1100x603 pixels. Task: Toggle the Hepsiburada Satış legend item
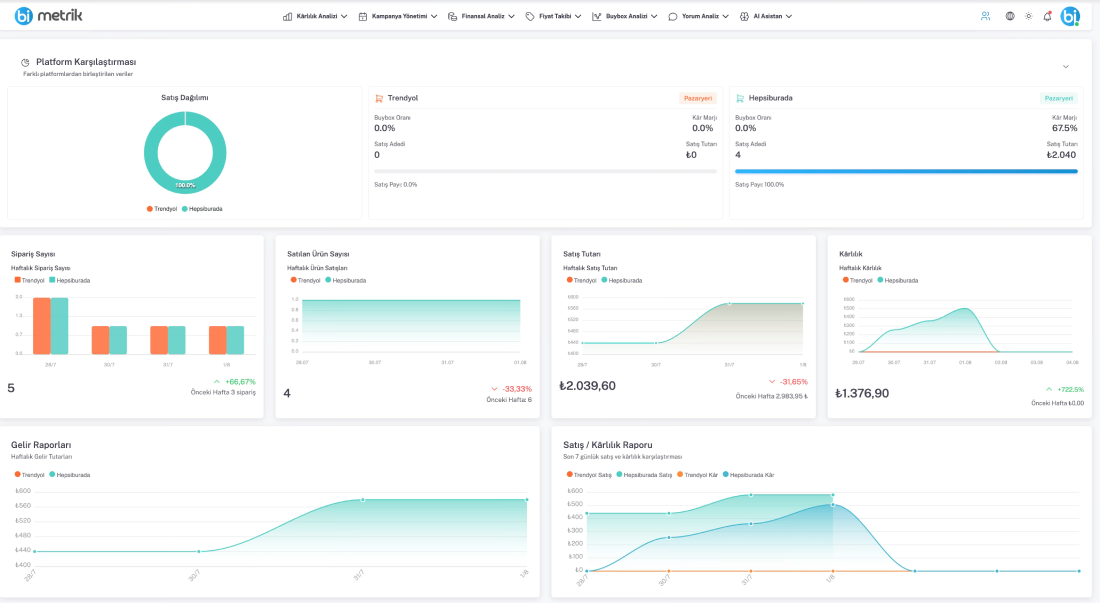[x=644, y=475]
